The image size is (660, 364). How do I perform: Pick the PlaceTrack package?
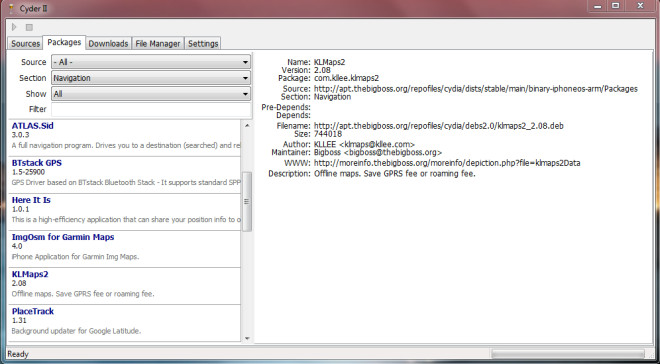click(x=124, y=323)
